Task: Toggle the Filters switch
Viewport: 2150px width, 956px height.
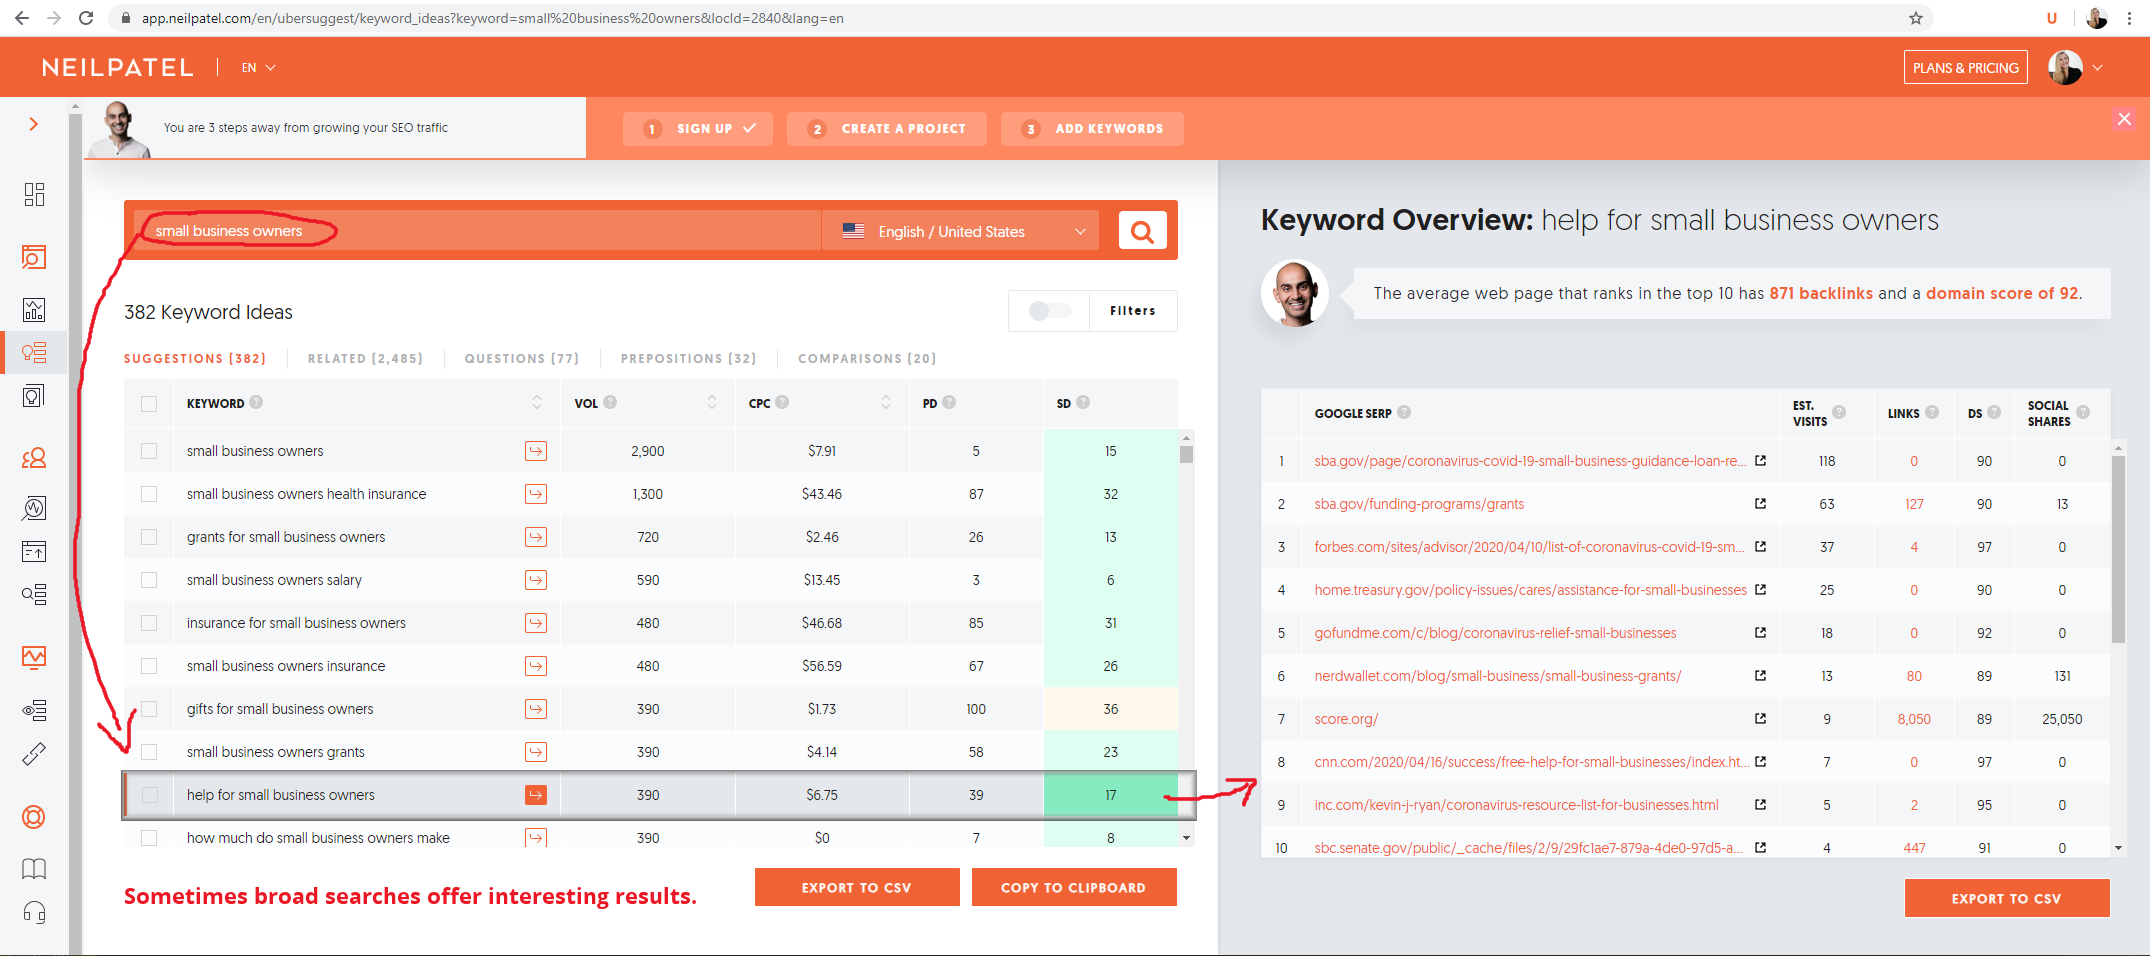Action: [x=1048, y=311]
